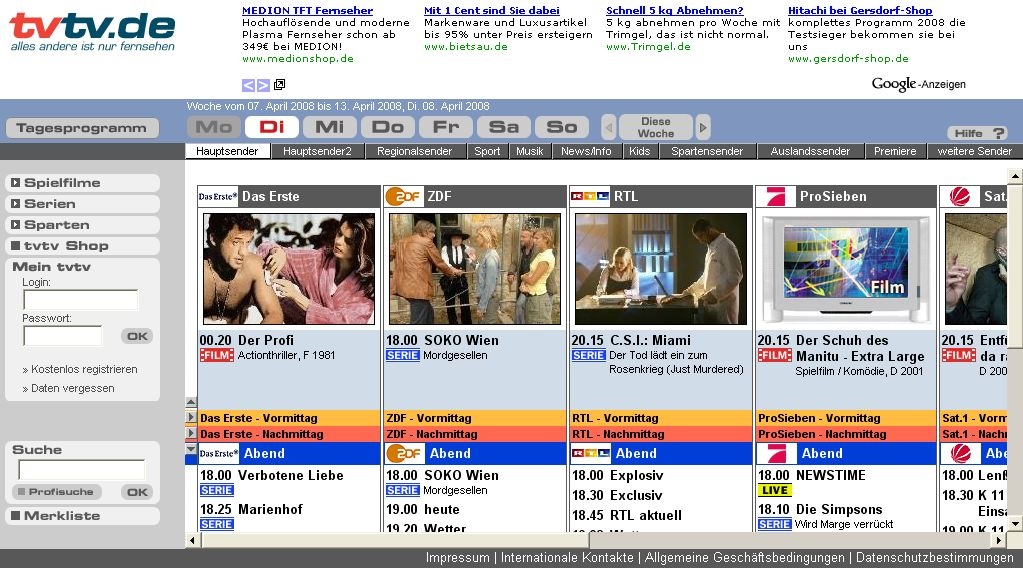
Task: Click Diese Woche button
Action: tap(656, 127)
